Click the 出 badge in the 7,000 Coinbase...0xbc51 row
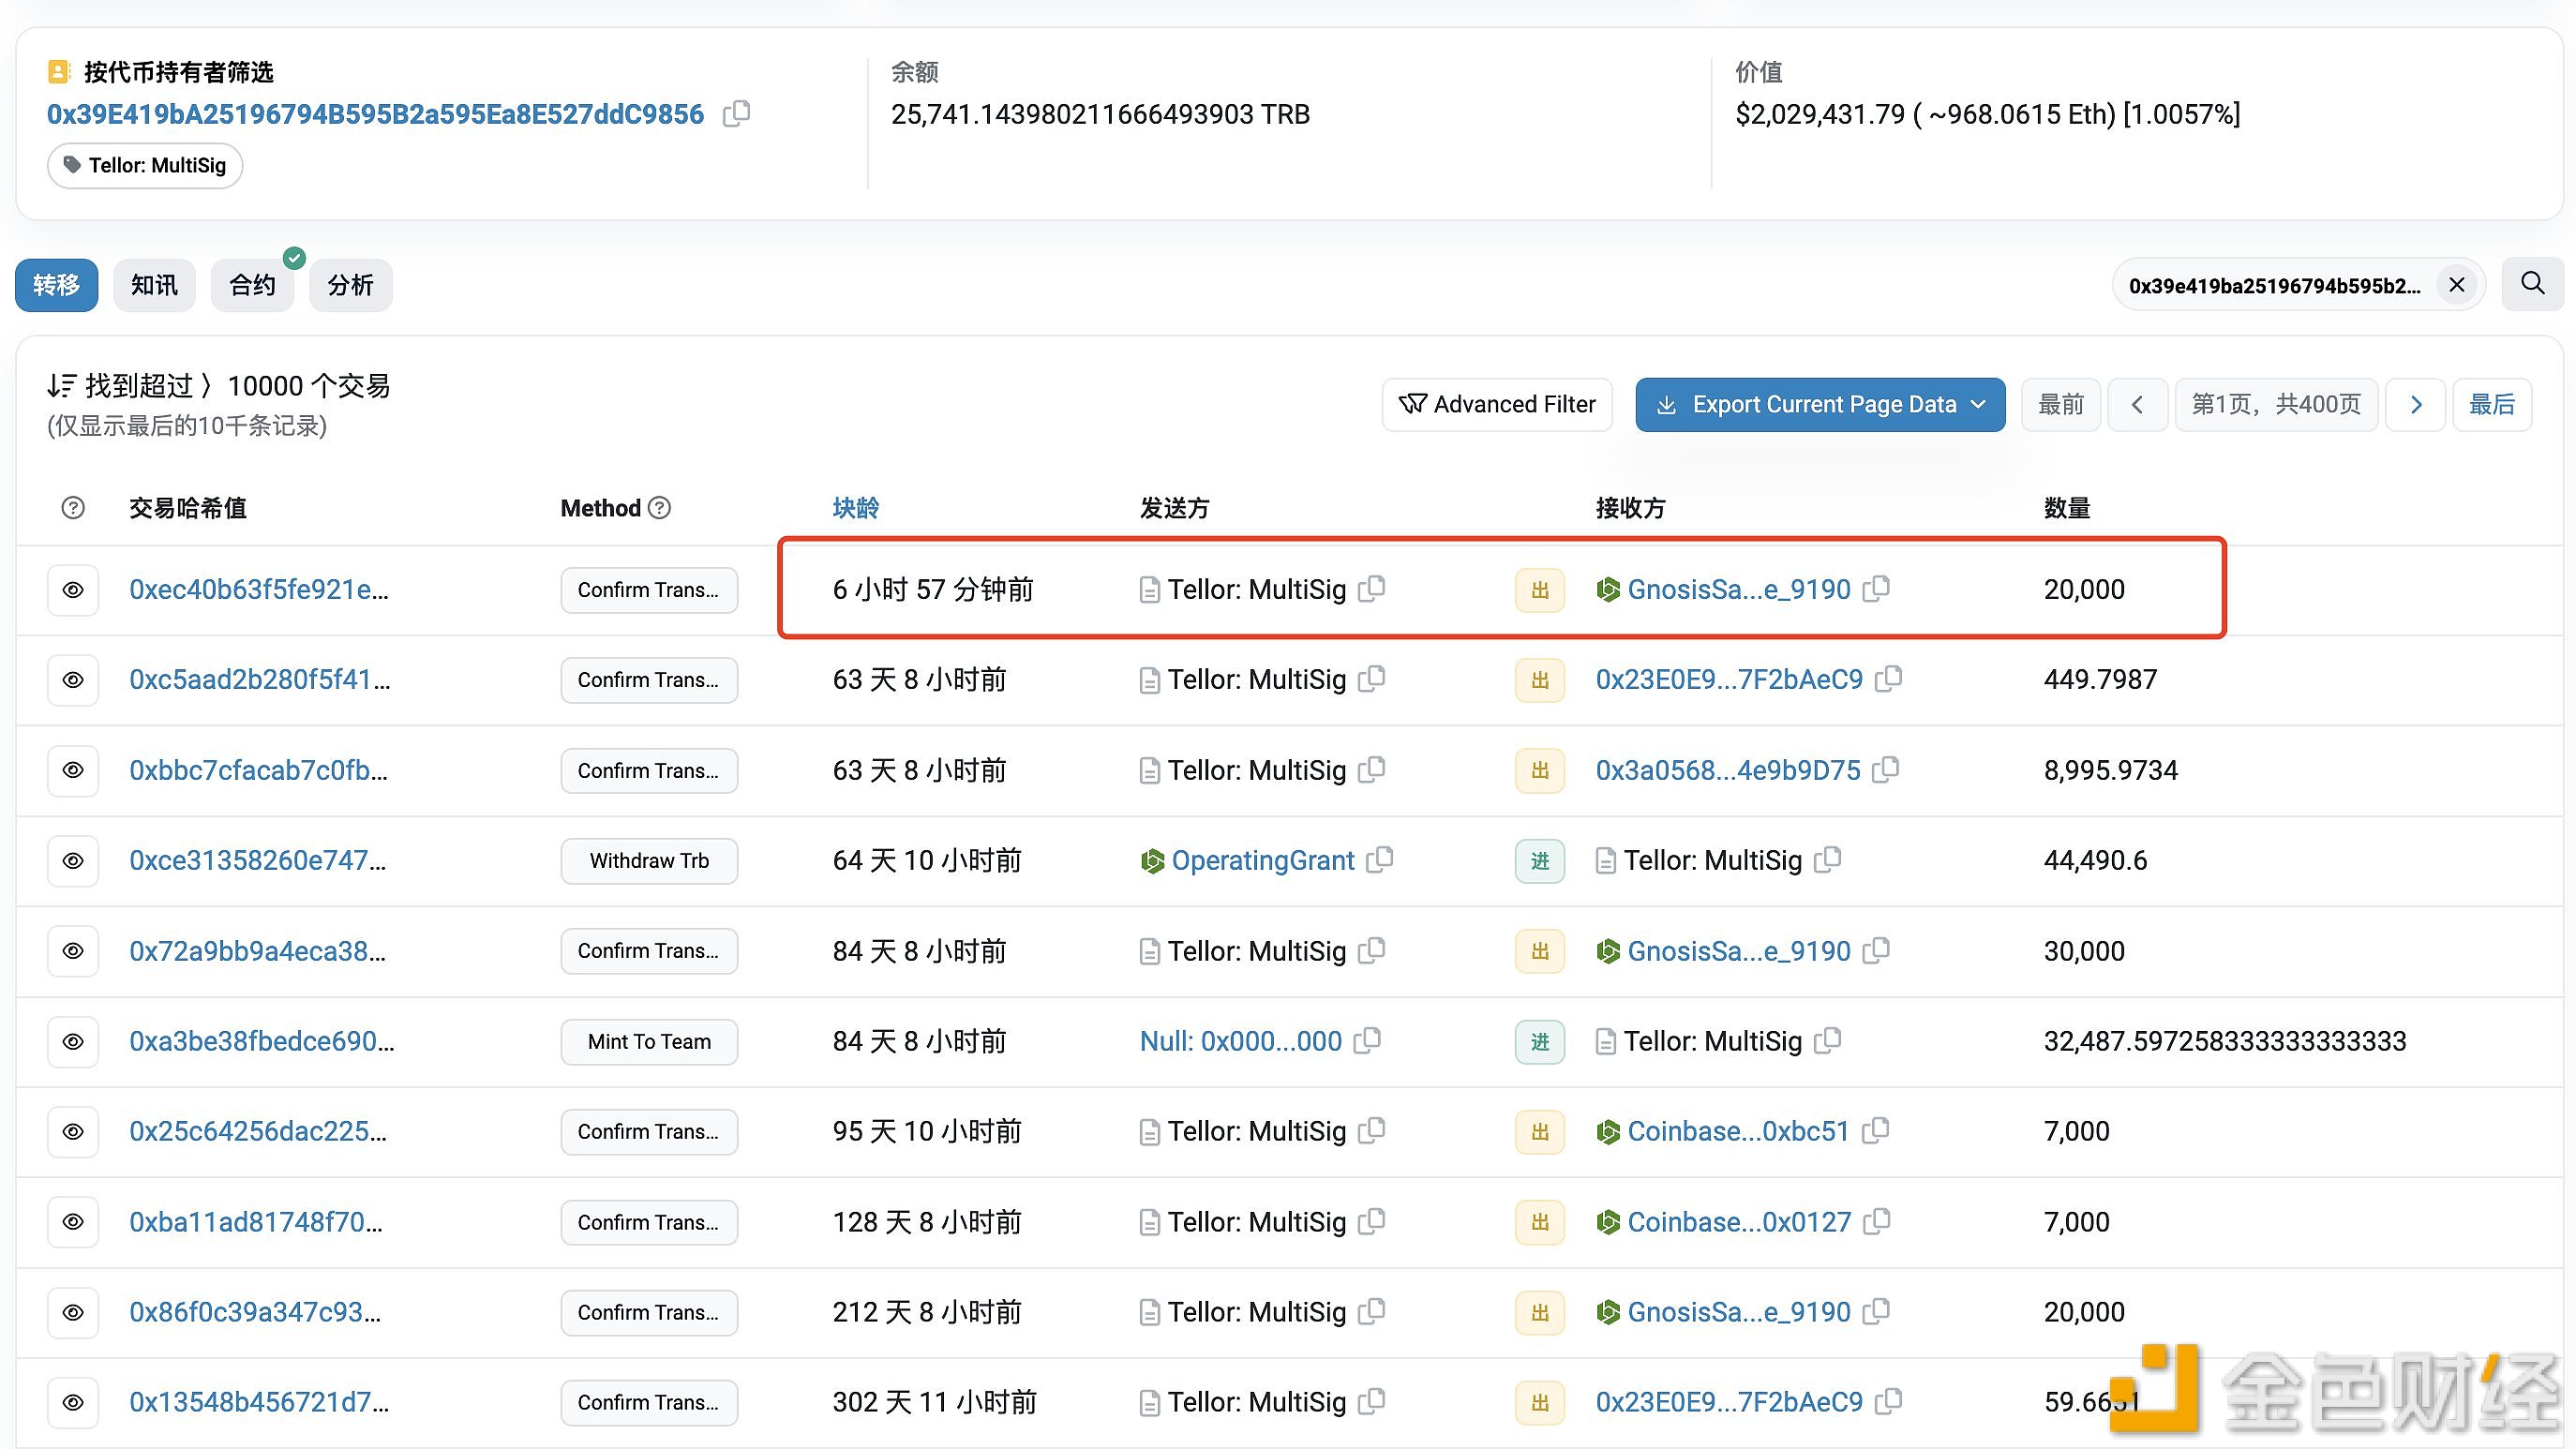 1539,1132
